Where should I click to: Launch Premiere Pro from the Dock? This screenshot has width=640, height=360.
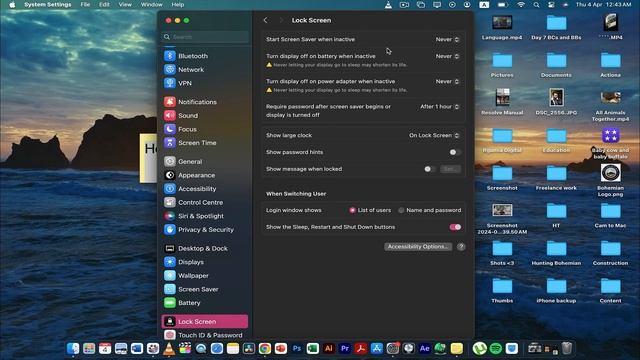click(x=344, y=348)
